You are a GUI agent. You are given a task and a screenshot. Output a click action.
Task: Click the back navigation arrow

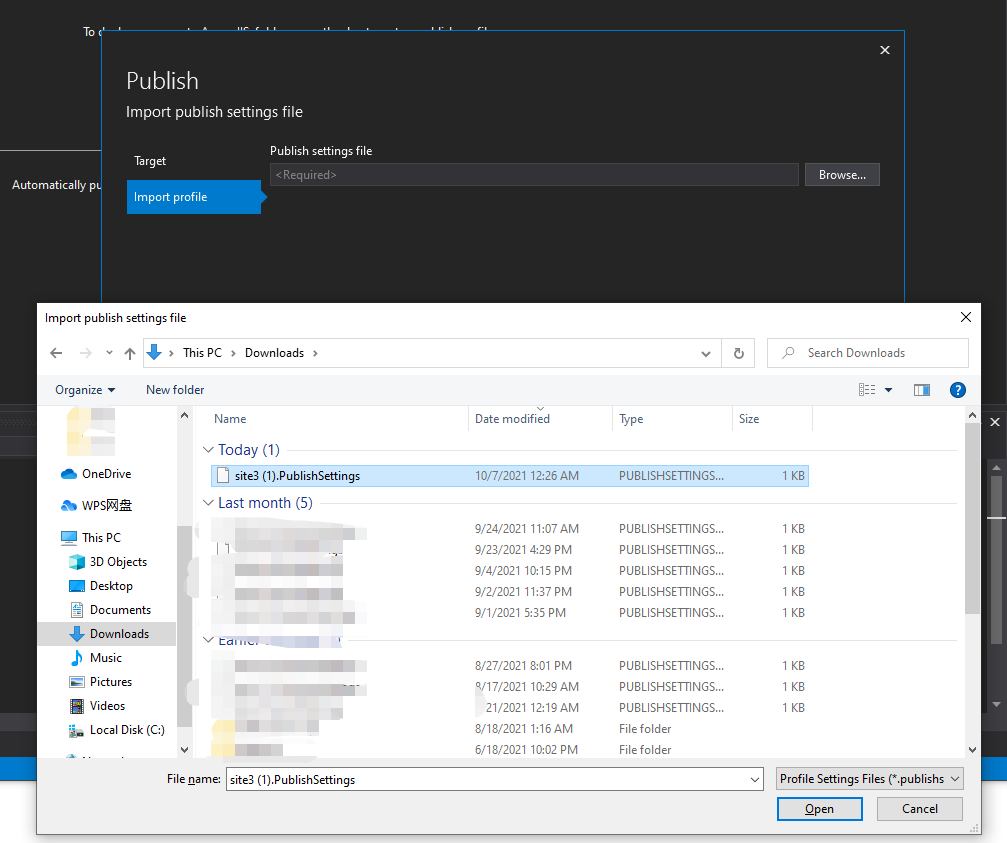56,352
